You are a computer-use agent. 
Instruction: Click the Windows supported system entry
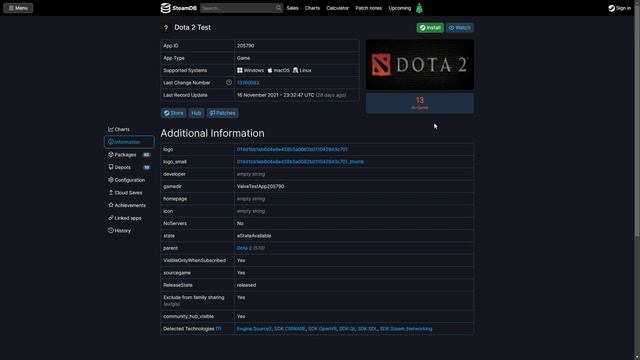(x=251, y=70)
